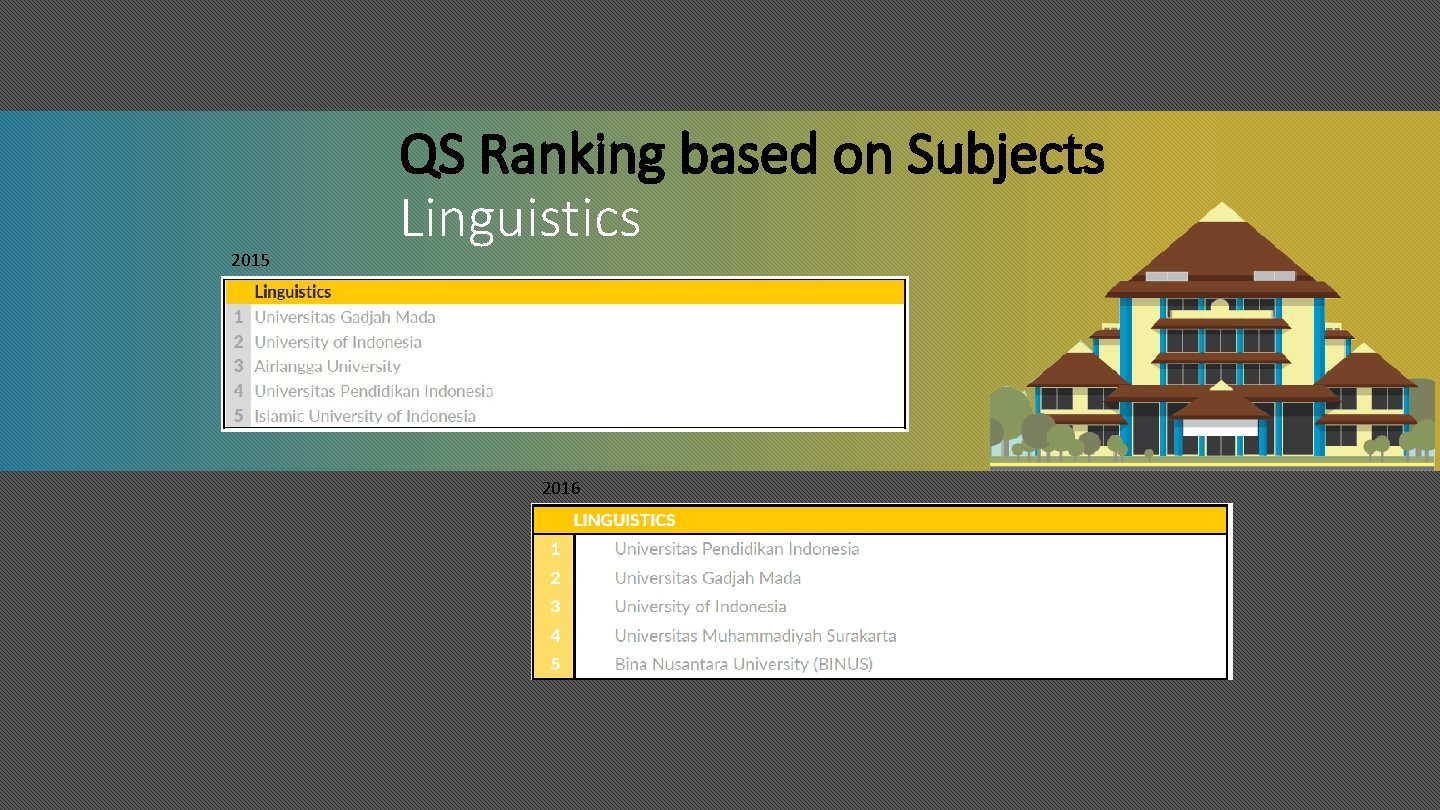Click the "QS Ranking based on Subjects" title
This screenshot has width=1440, height=810.
pos(752,156)
